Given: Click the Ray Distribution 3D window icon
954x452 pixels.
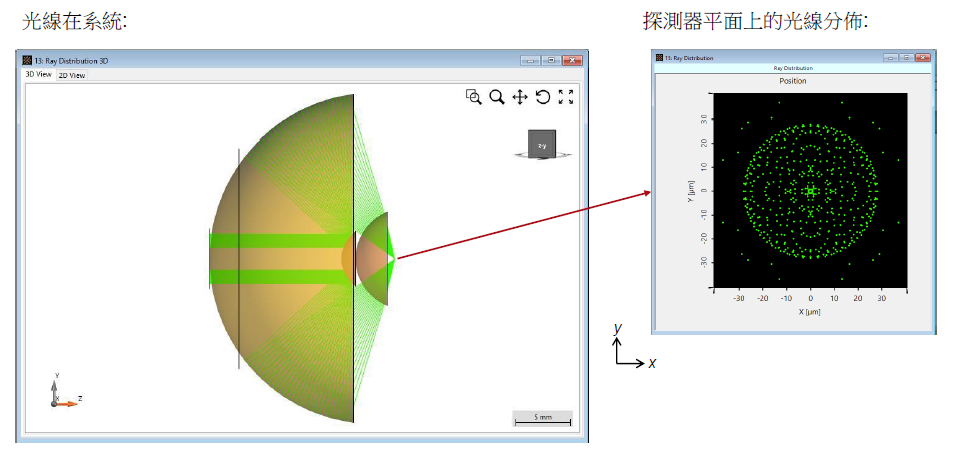Looking at the screenshot, I should click(x=27, y=61).
